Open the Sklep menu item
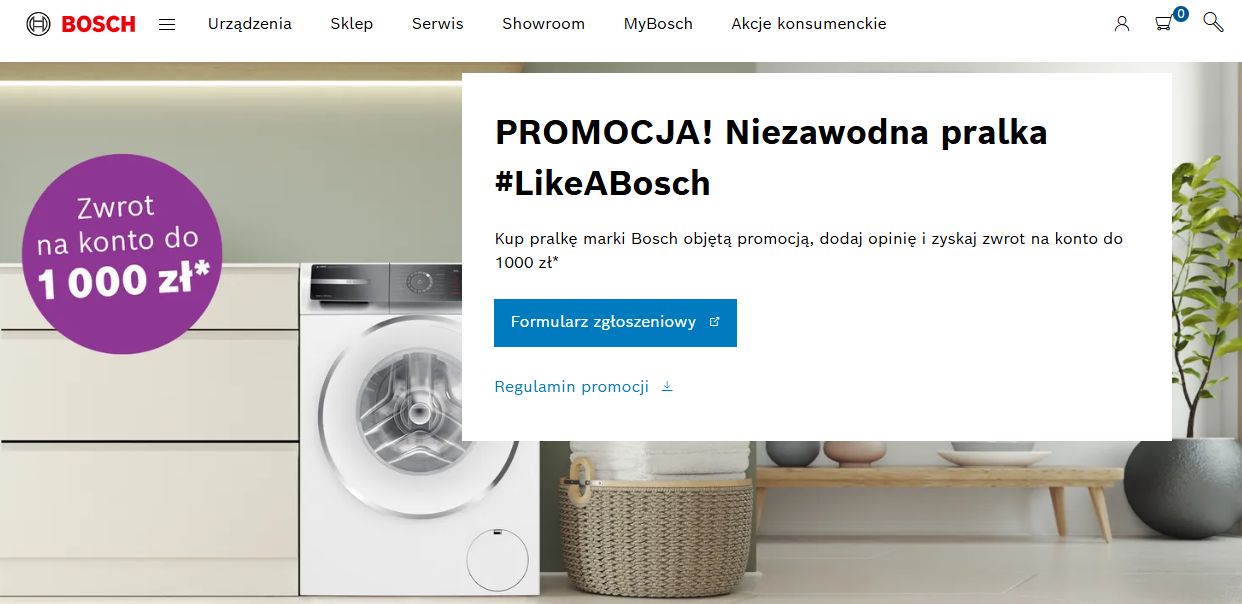 point(352,23)
